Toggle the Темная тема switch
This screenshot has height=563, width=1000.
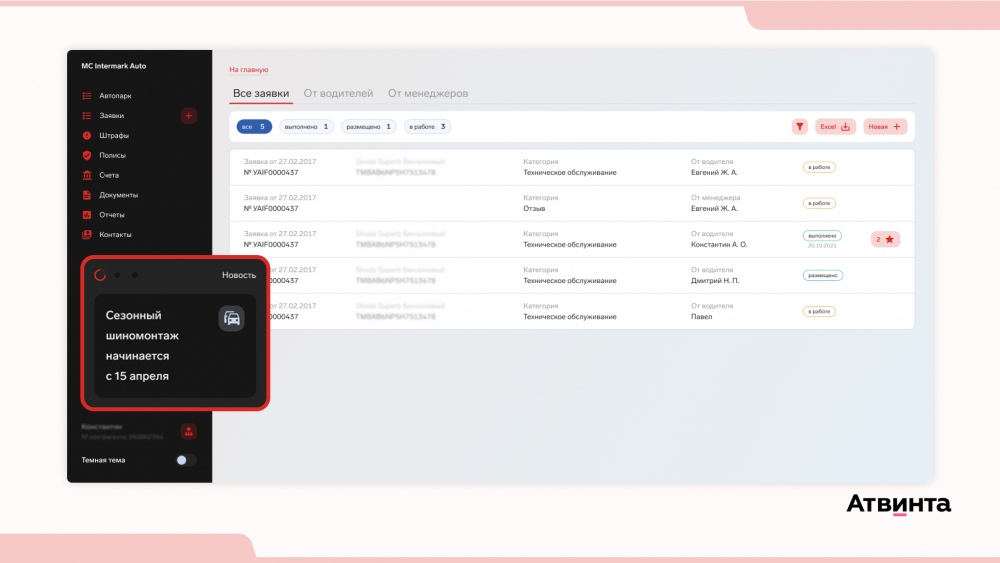pos(186,460)
